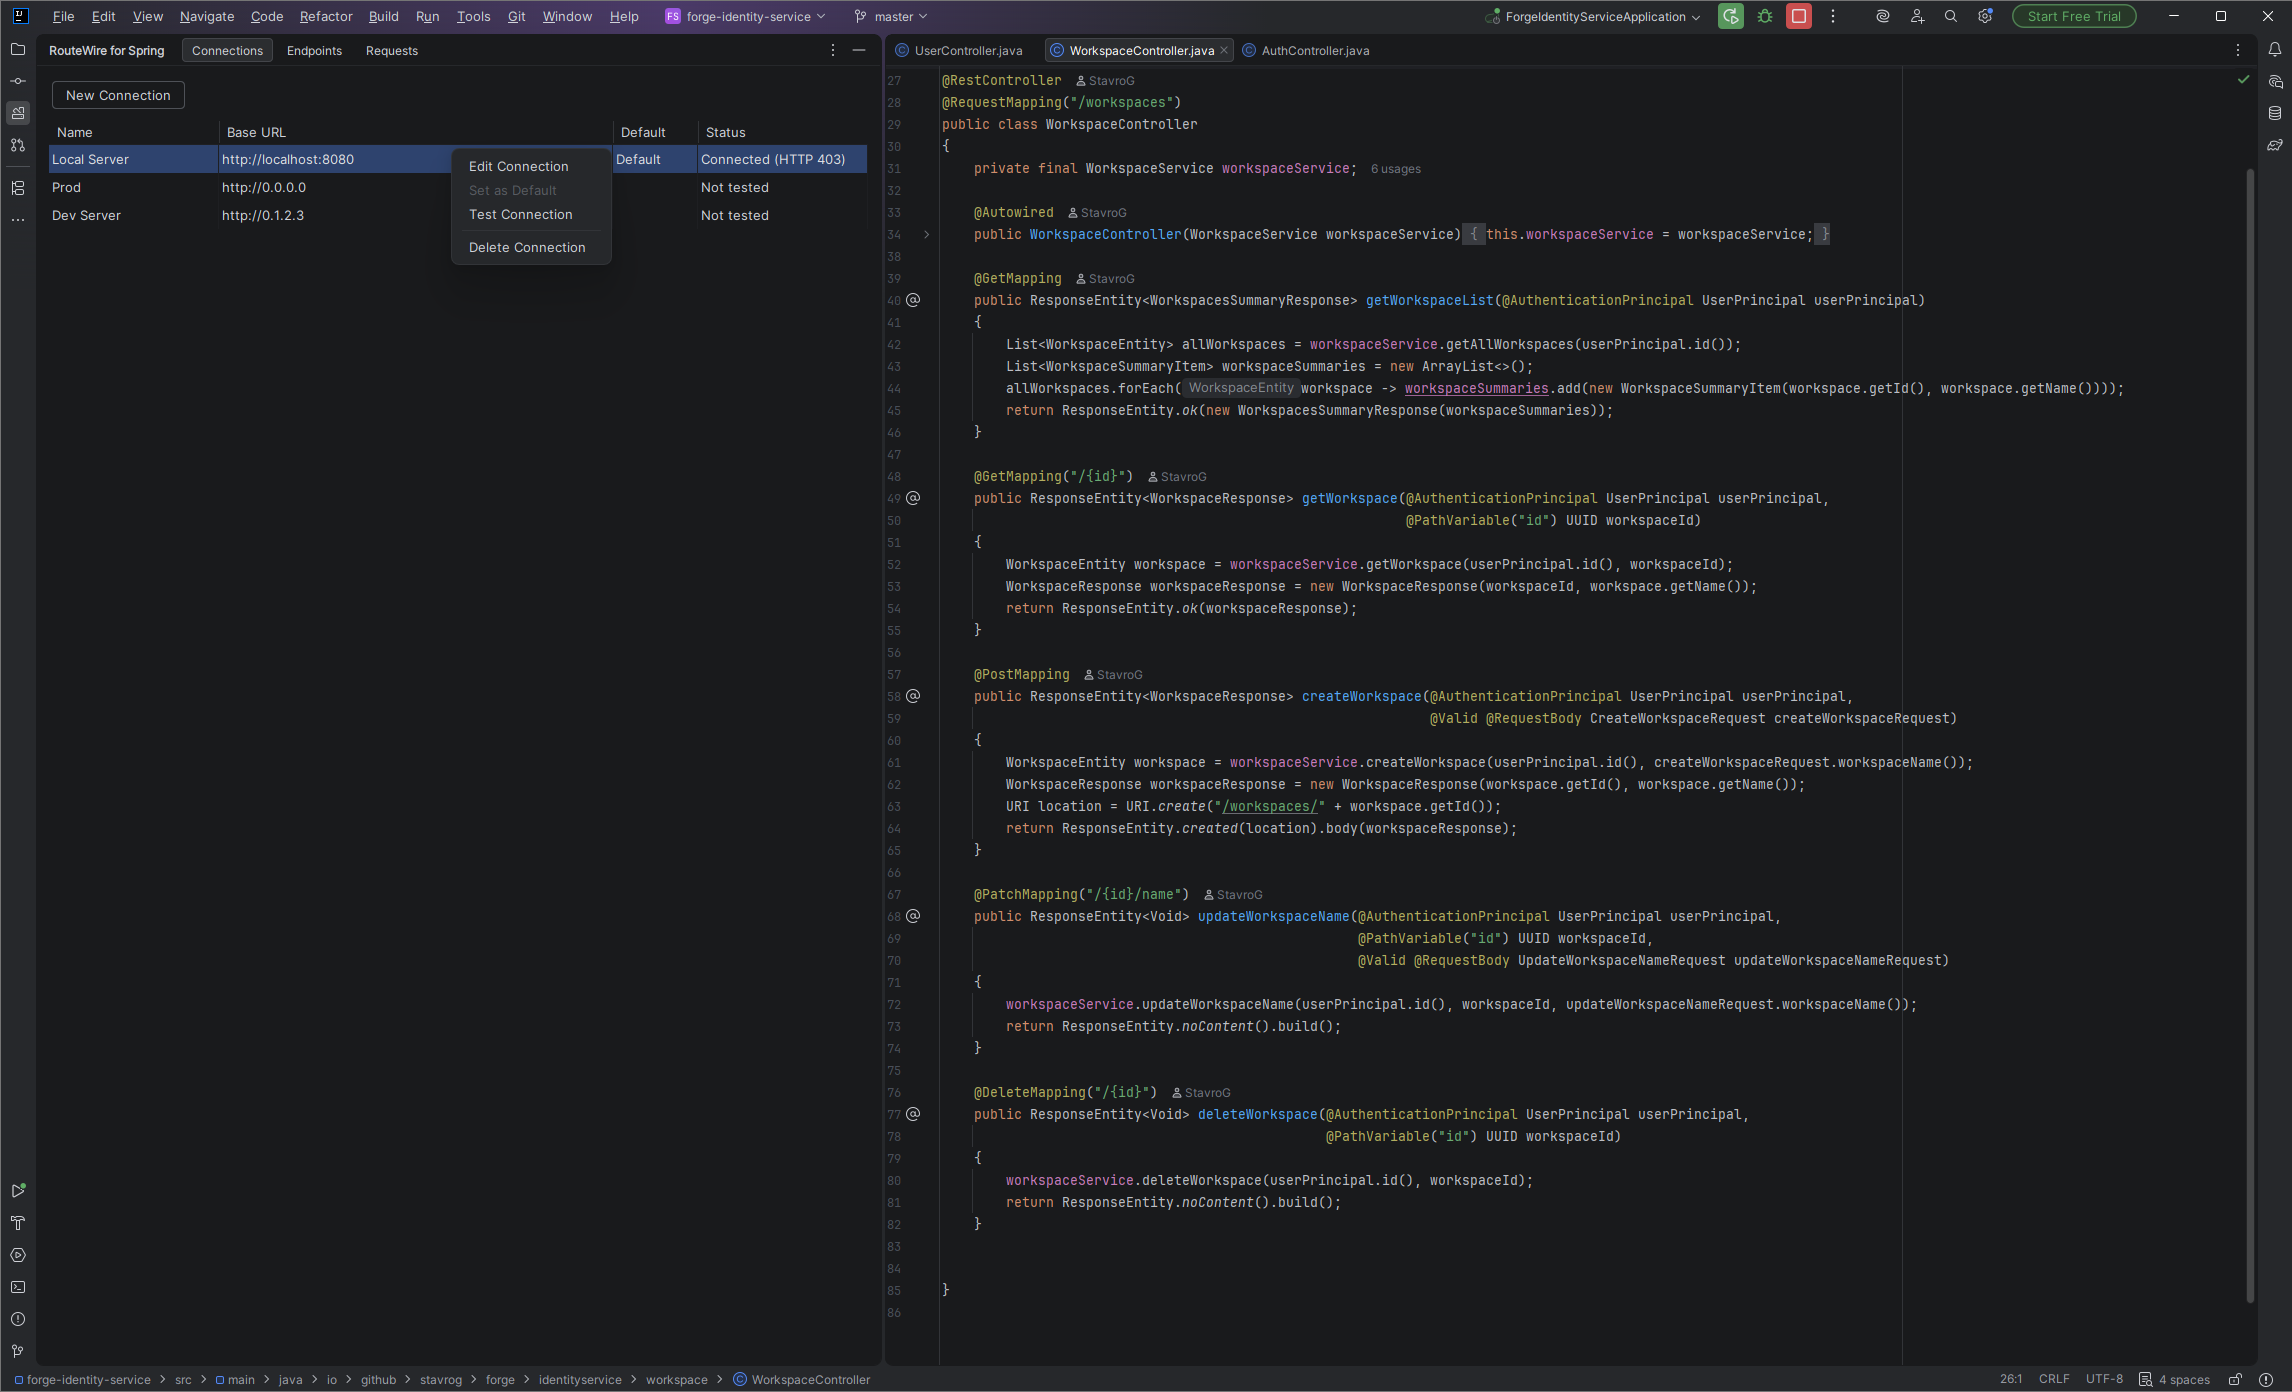2292x1392 pixels.
Task: Open the master branch dropdown
Action: [891, 16]
